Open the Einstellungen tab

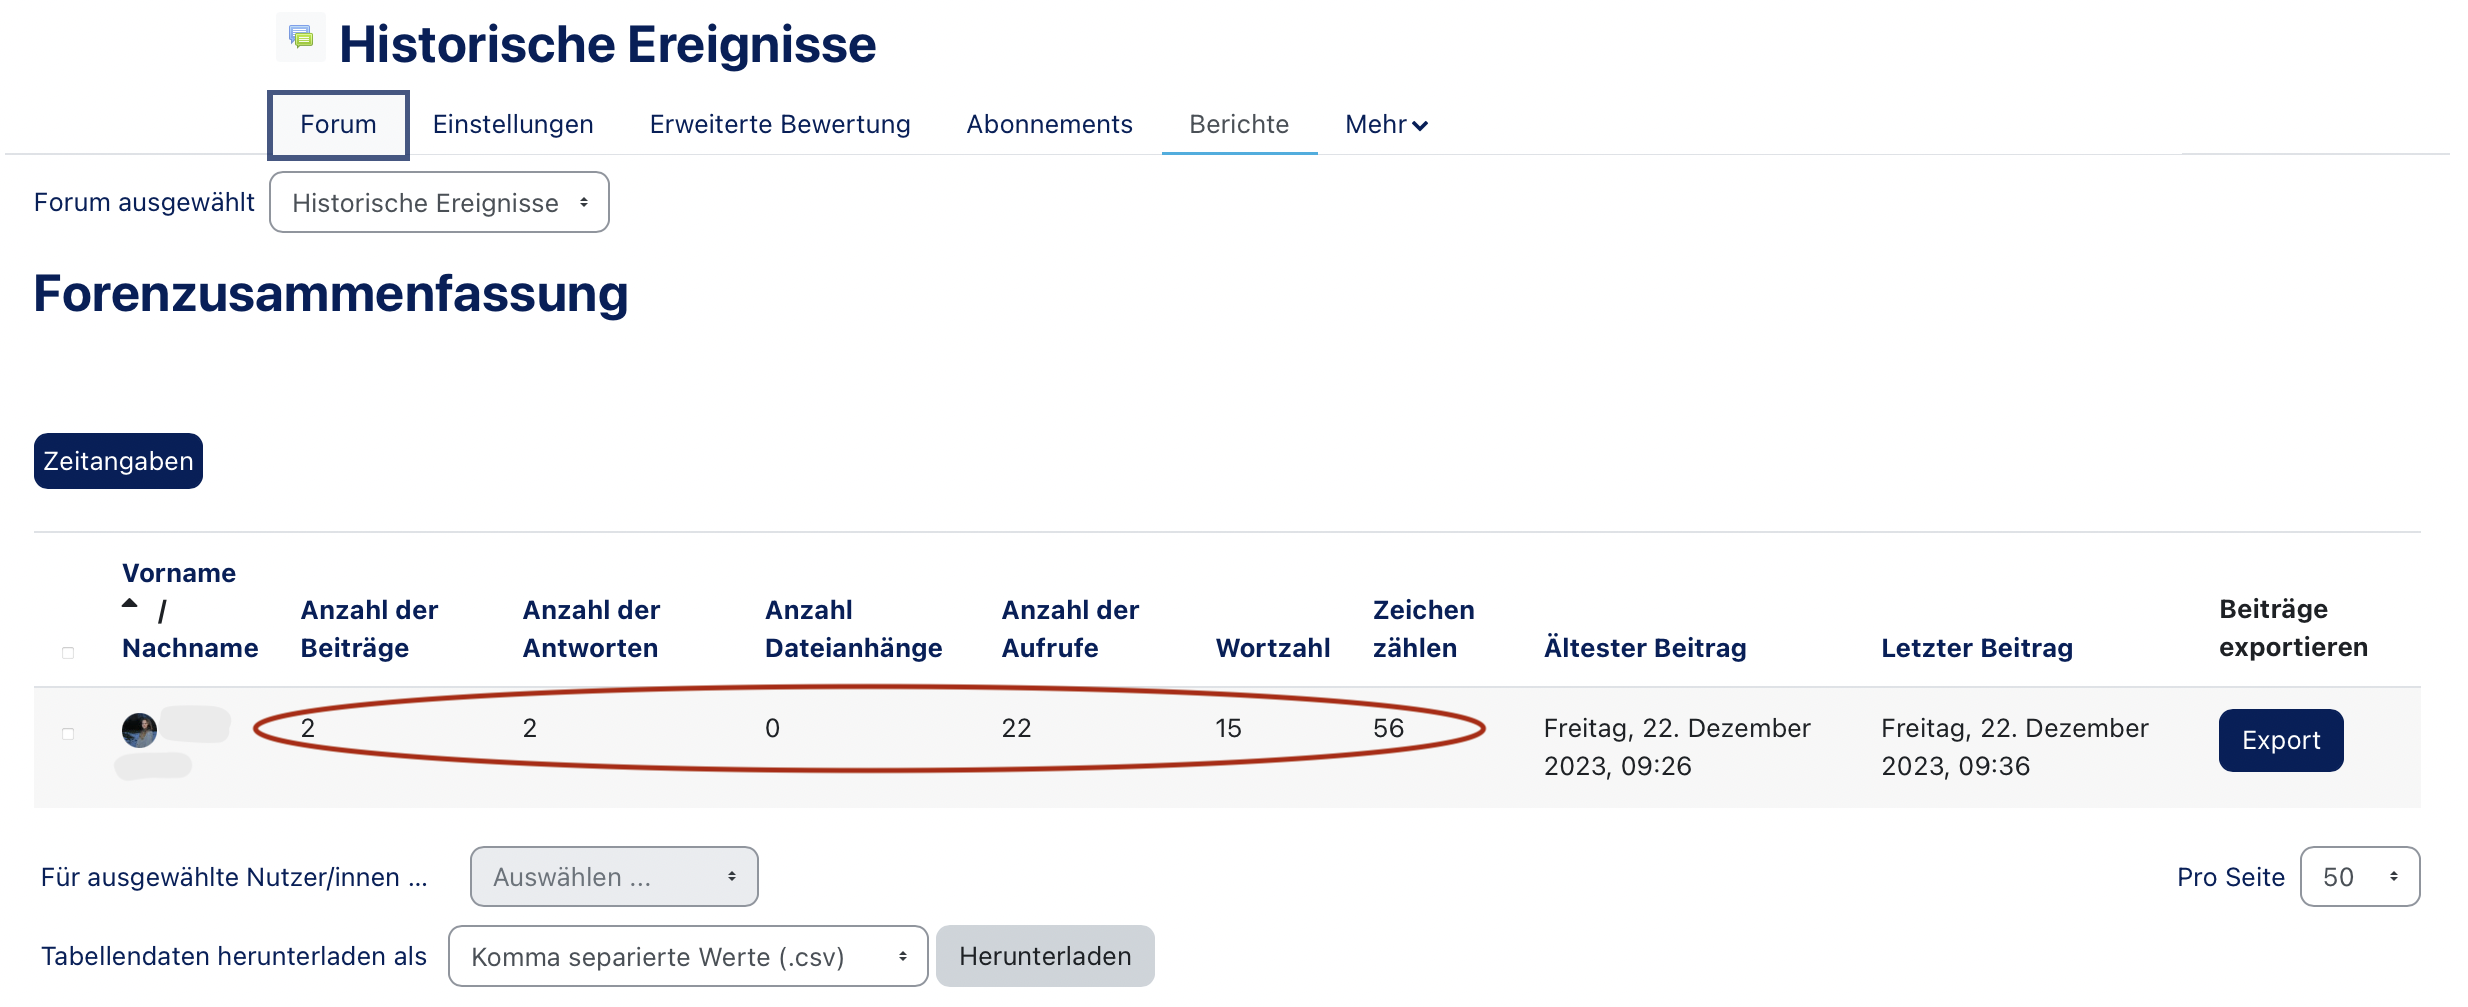[513, 125]
